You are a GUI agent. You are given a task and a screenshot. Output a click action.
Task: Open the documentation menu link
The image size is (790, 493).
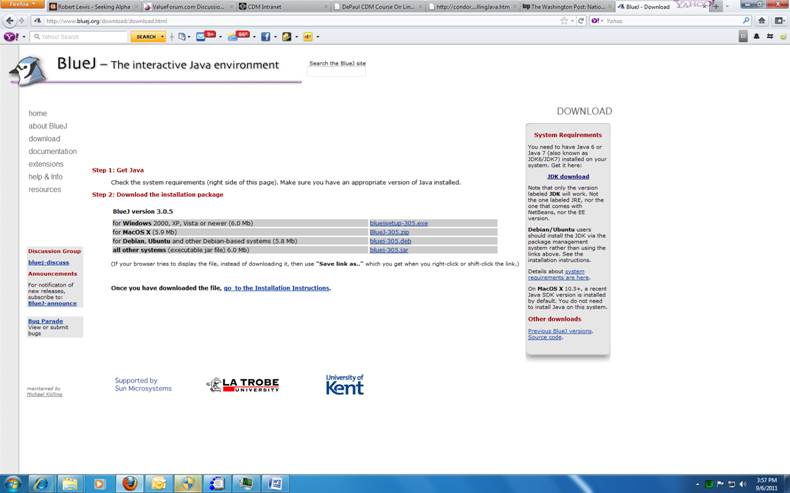click(52, 151)
